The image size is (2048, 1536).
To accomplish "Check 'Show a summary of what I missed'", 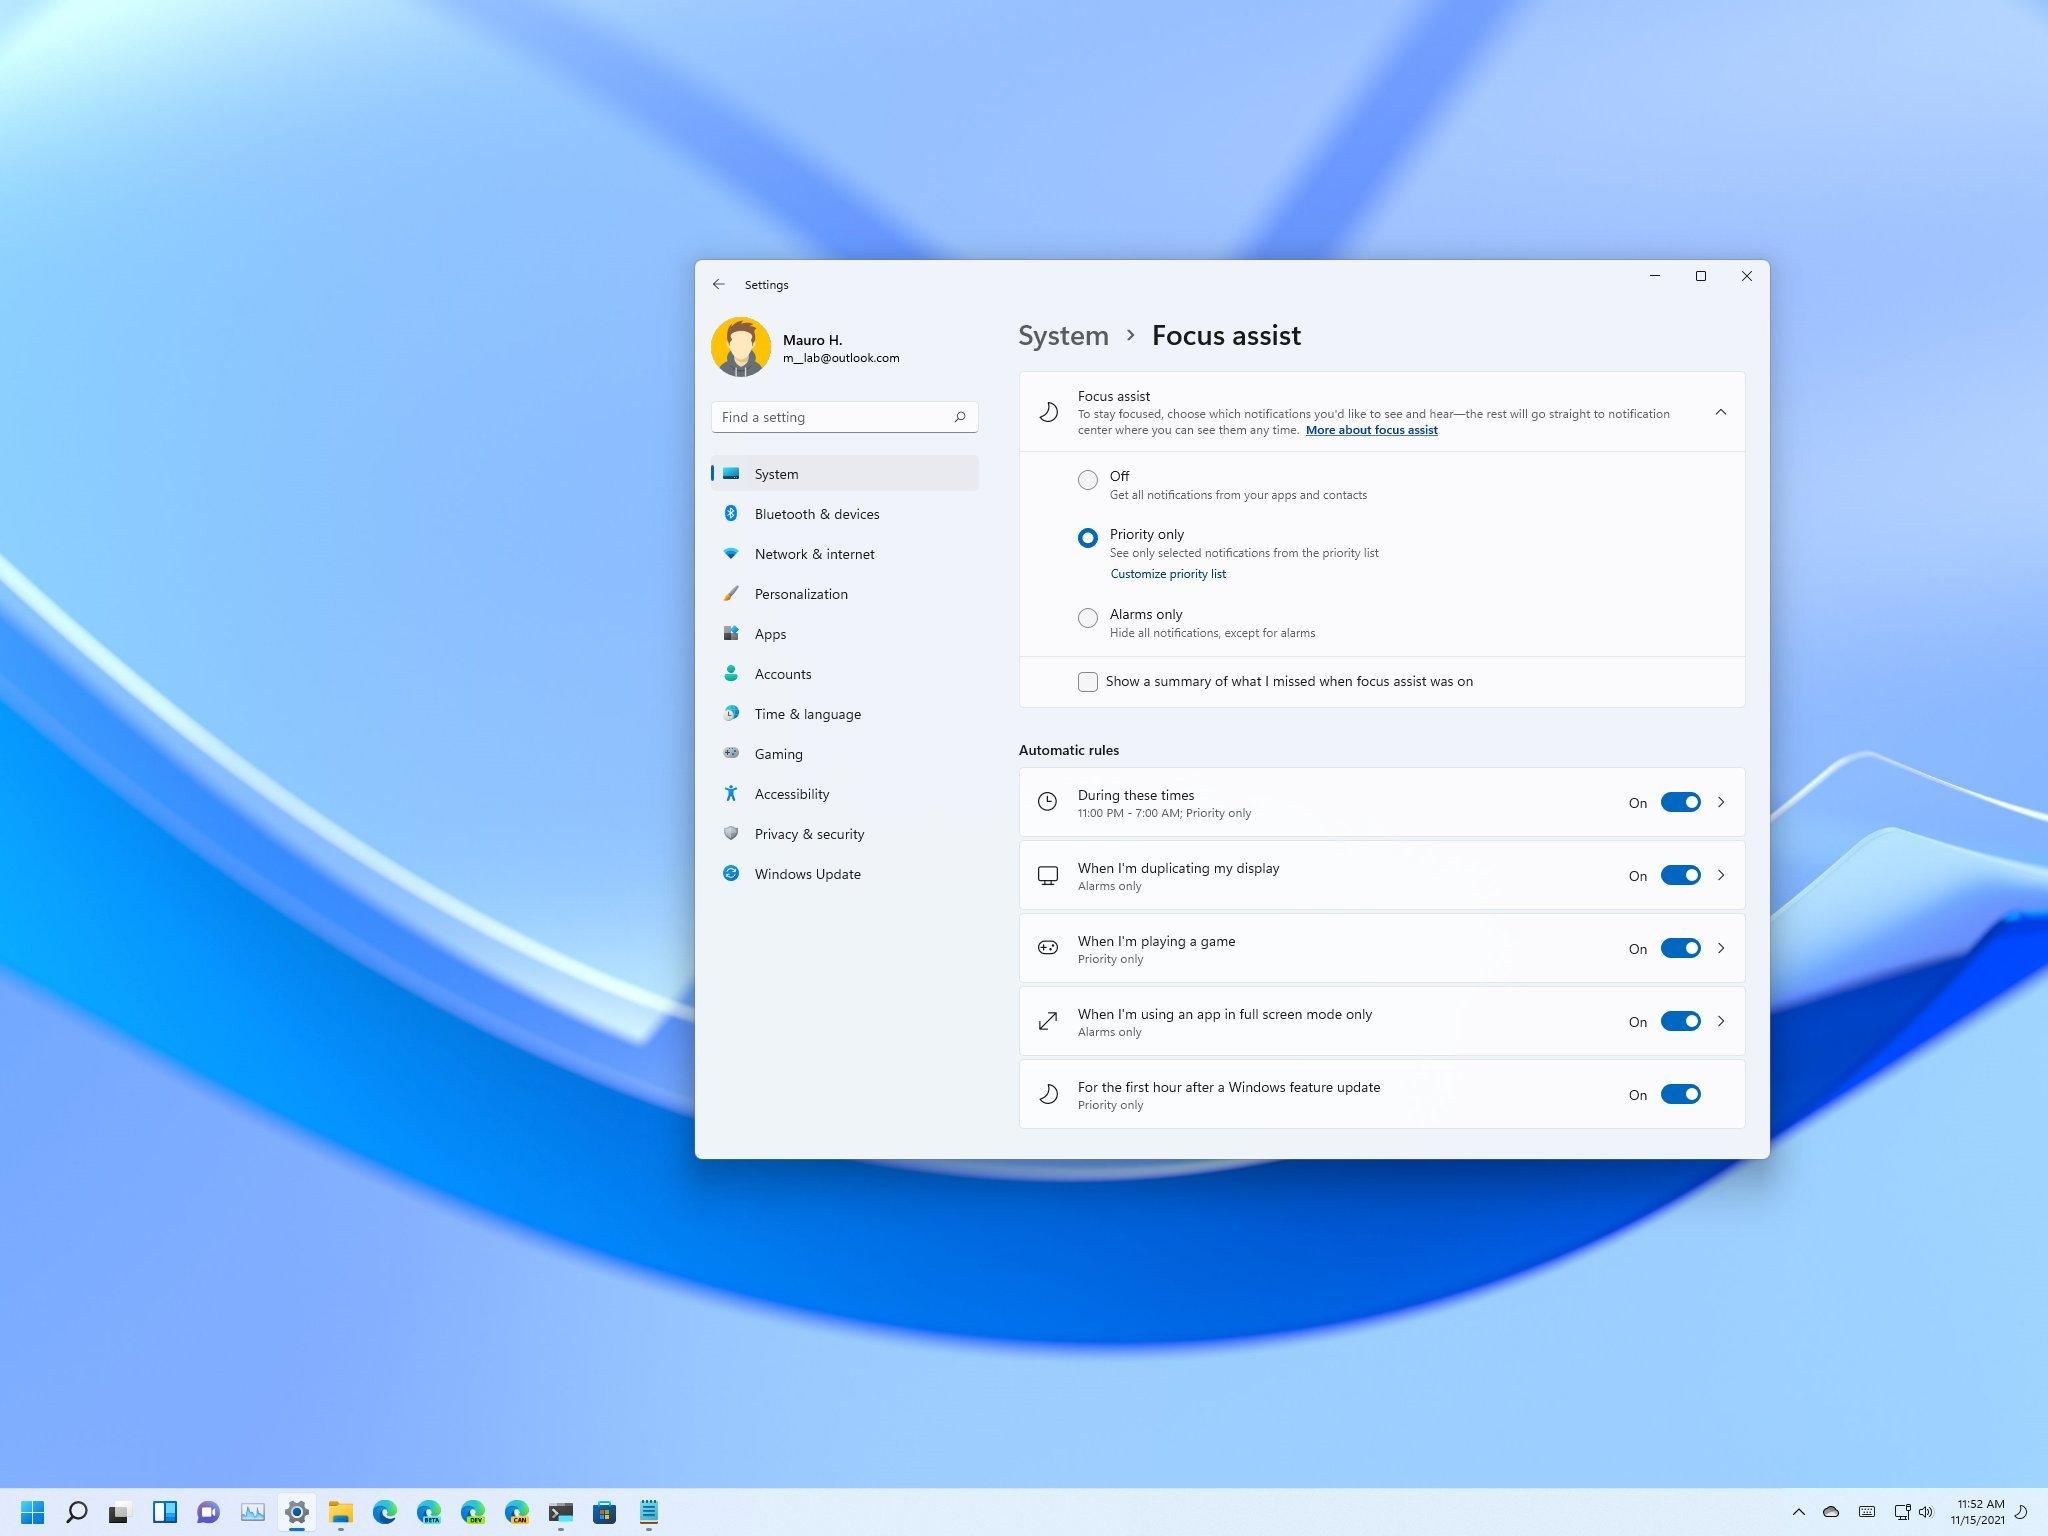I will pos(1088,681).
